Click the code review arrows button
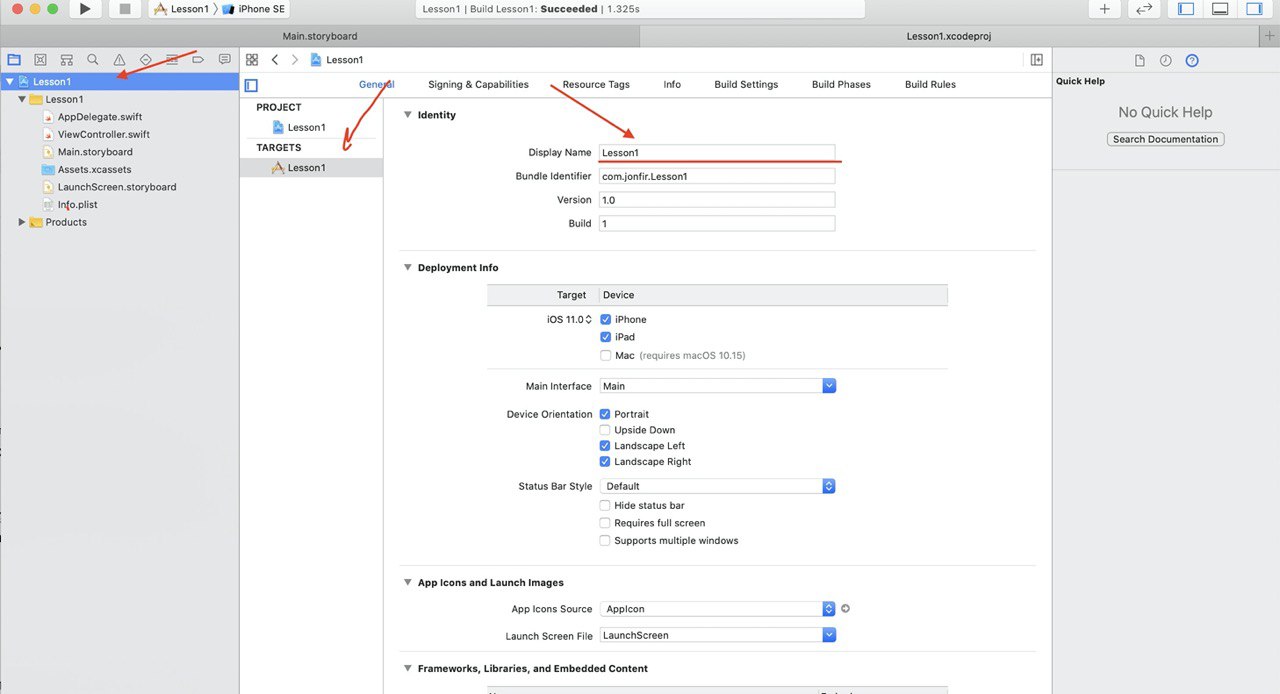 click(1144, 9)
